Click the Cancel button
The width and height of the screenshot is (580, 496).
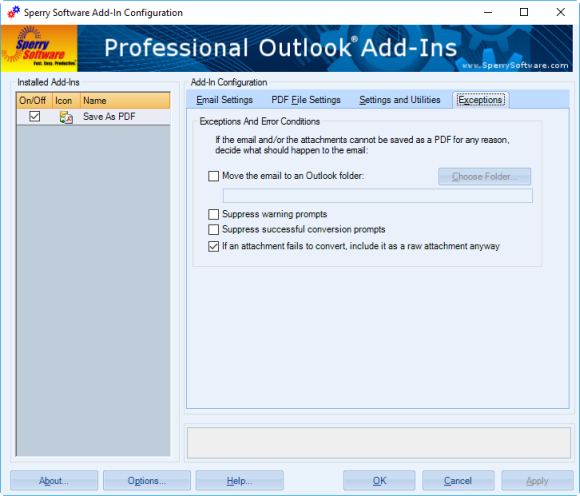[458, 480]
